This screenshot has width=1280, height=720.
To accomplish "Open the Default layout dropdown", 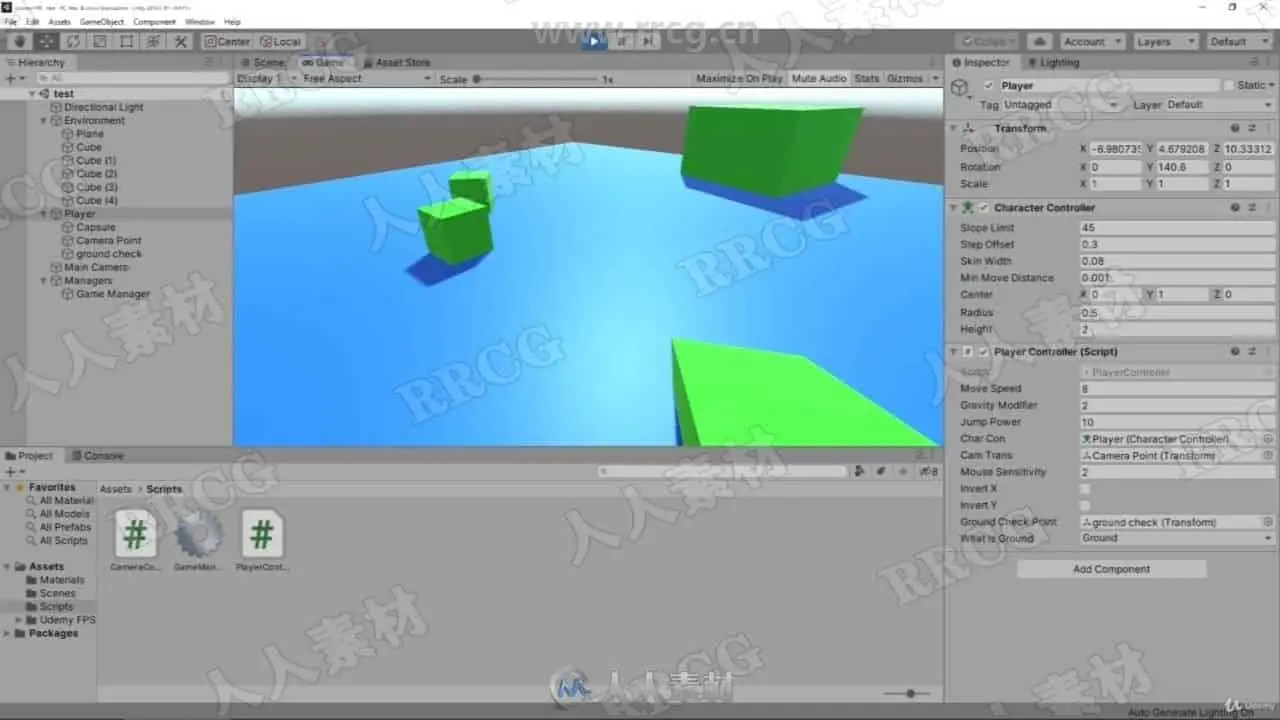I will (1239, 41).
